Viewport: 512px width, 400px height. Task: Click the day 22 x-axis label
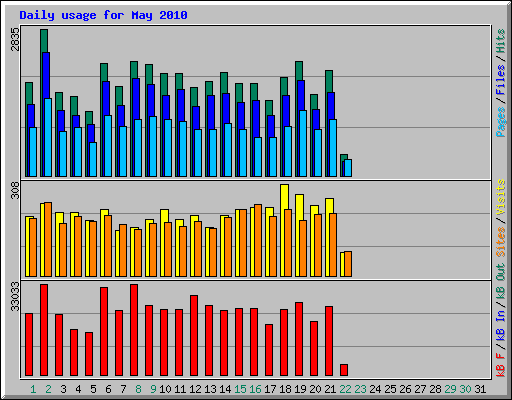coord(345,389)
